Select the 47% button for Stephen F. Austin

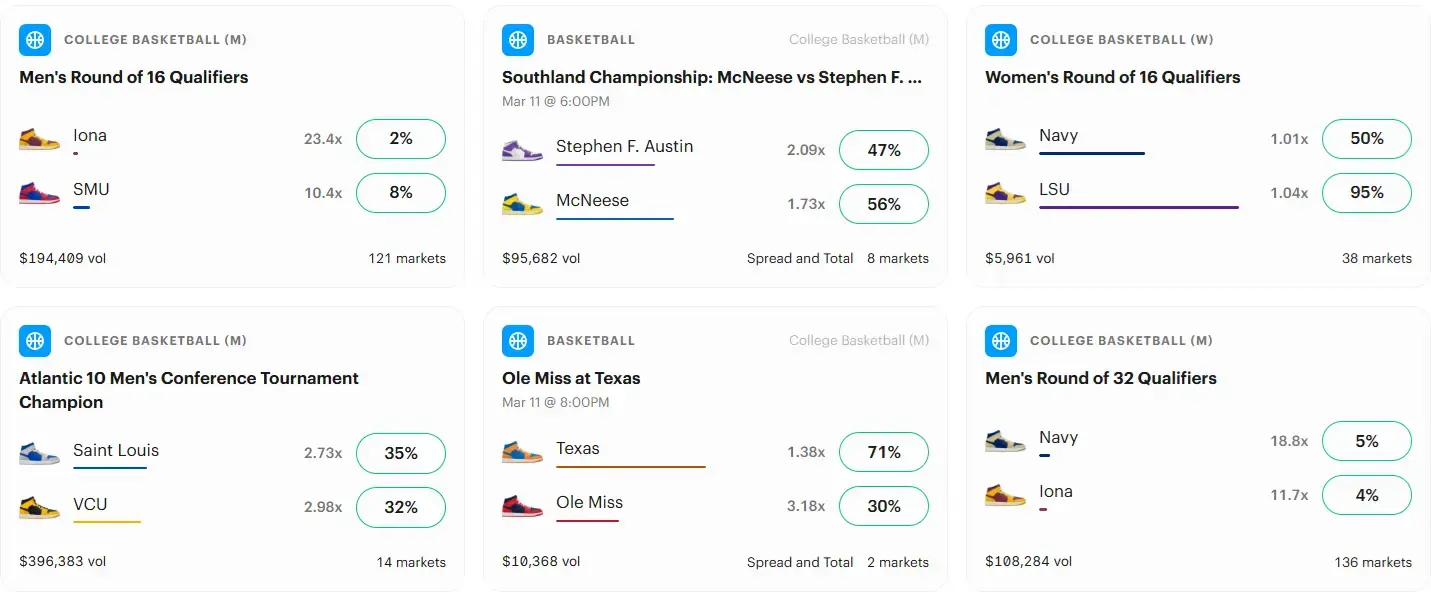tap(883, 150)
